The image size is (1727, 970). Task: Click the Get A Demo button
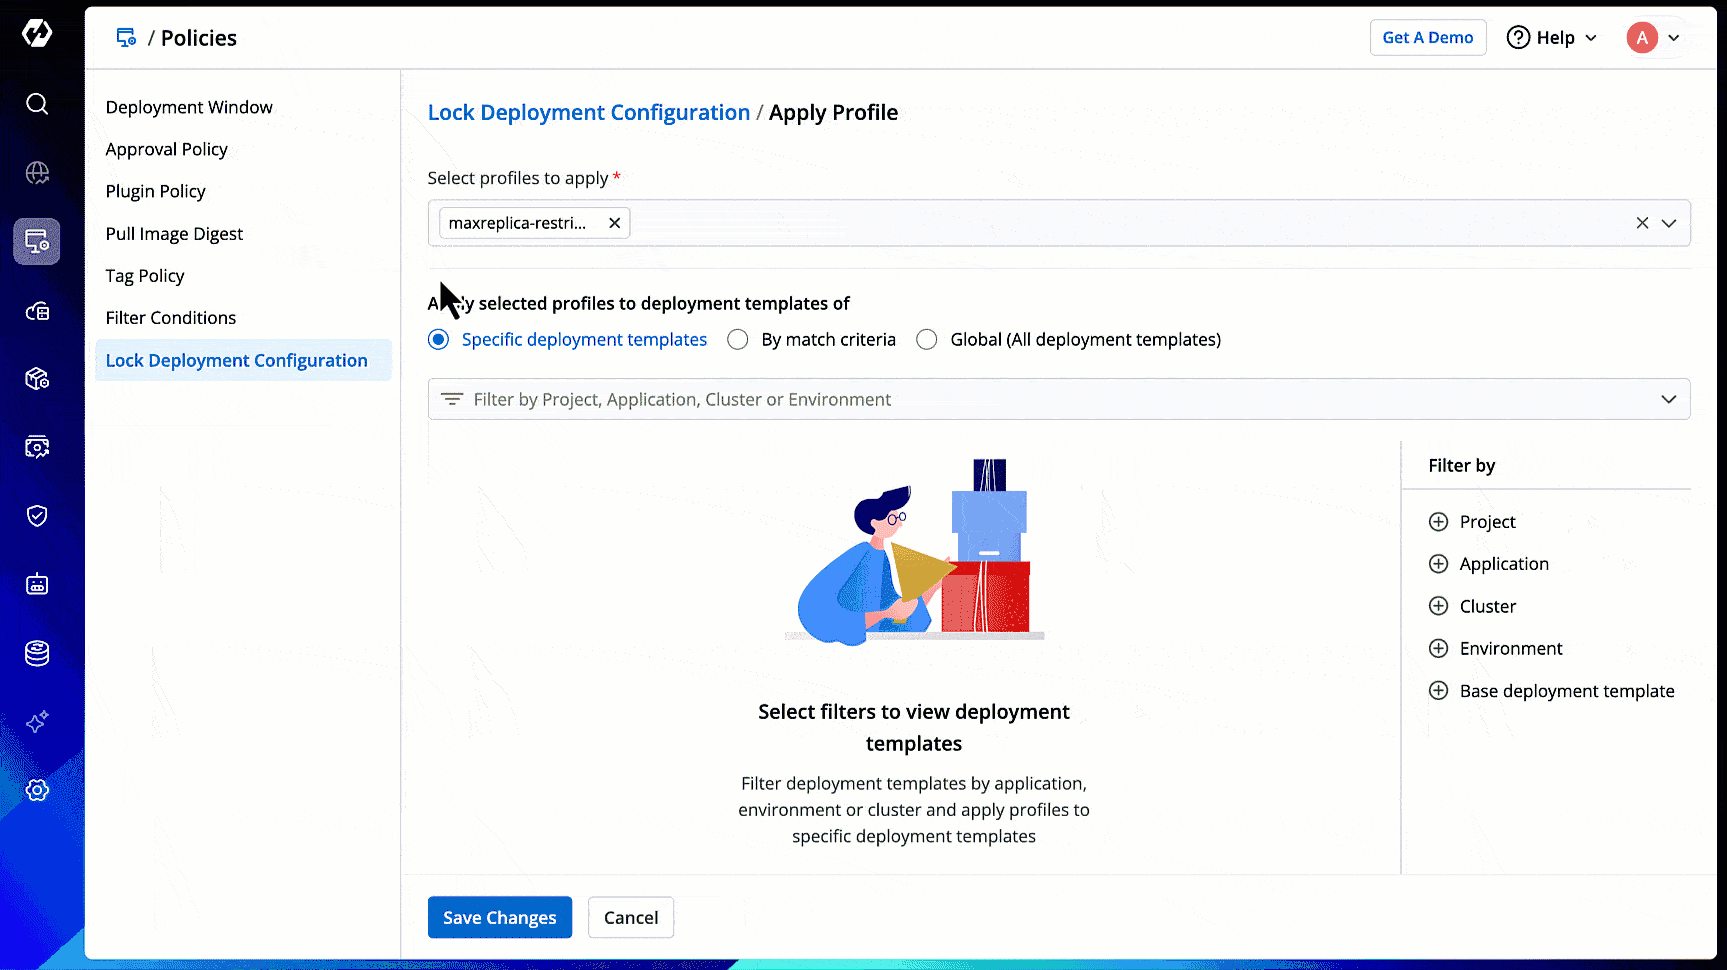(x=1427, y=38)
